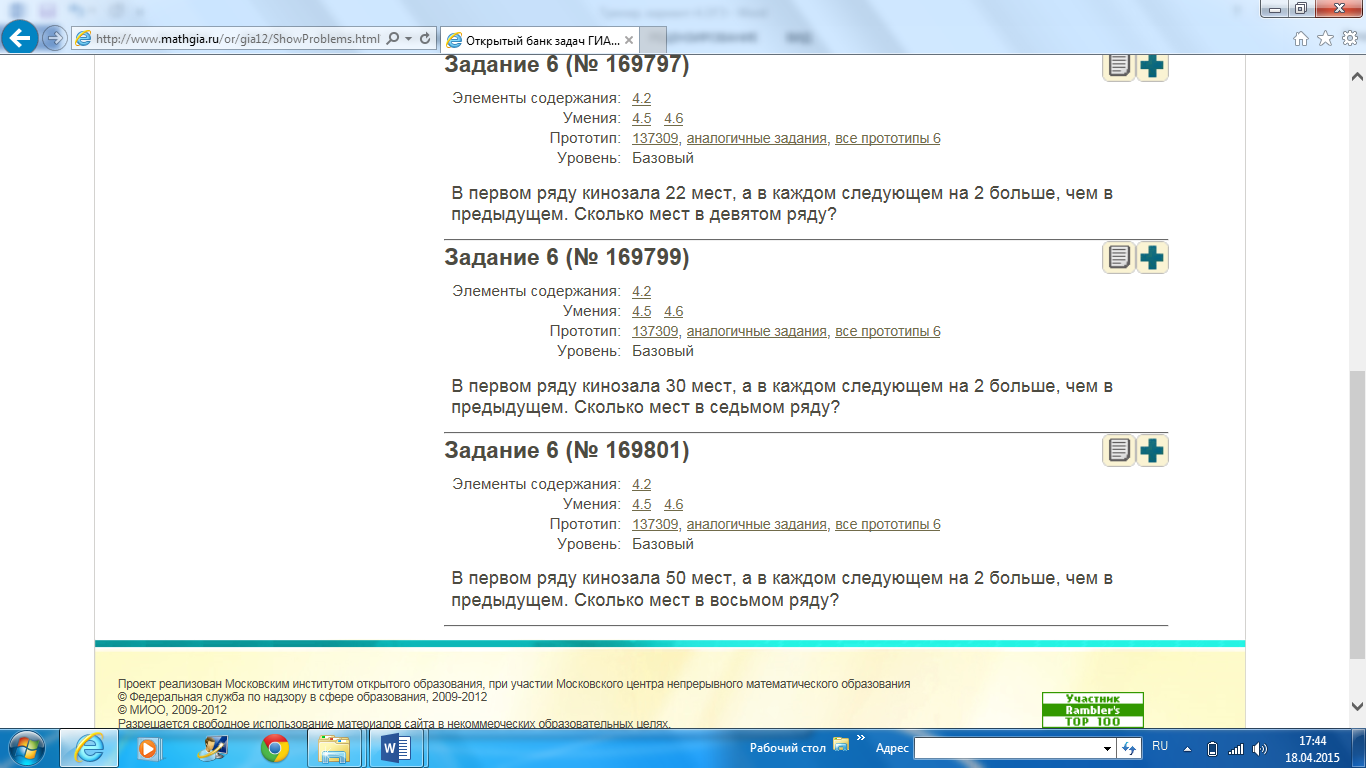Open 'все прототипы 6' link of task 169797
This screenshot has height=768, width=1366.
coord(888,138)
